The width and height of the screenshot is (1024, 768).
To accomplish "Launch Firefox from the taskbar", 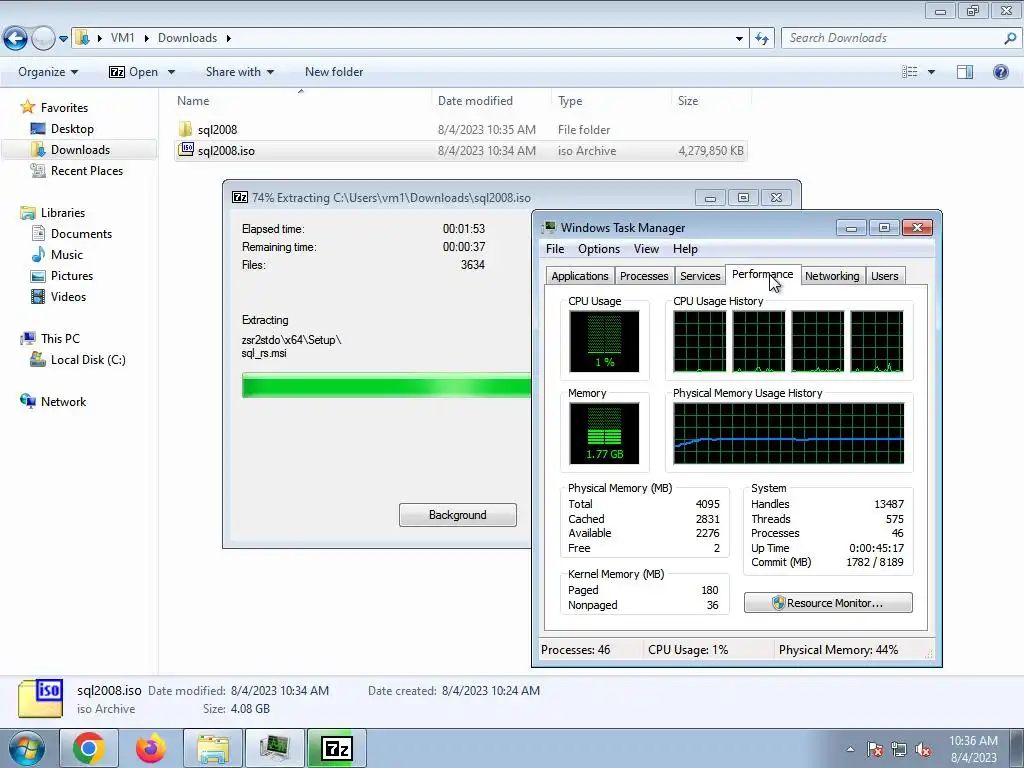I will click(151, 748).
